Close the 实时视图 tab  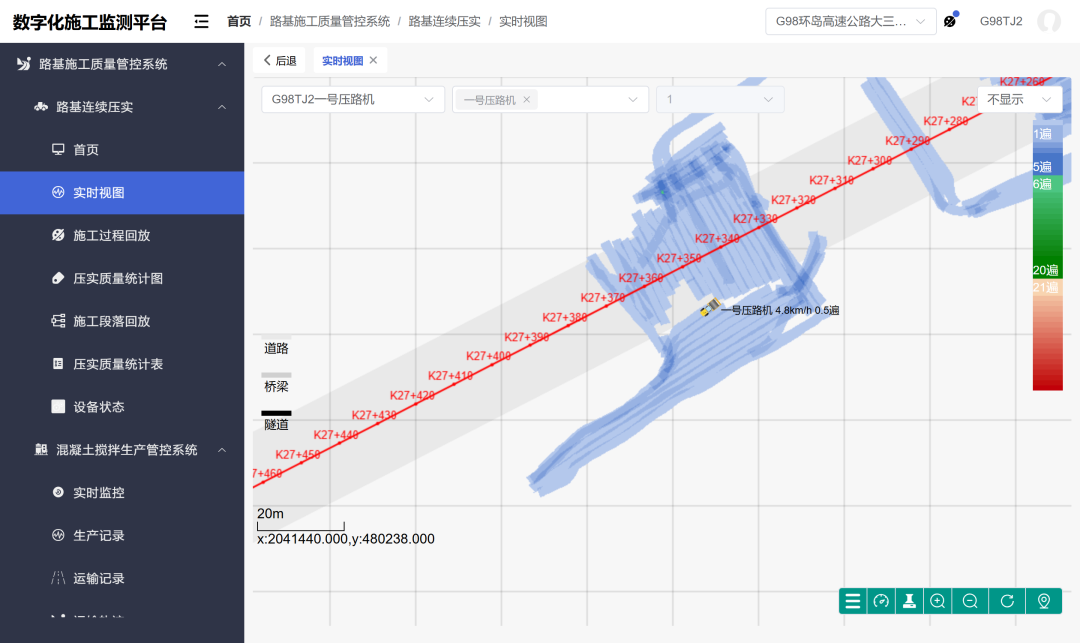(373, 61)
